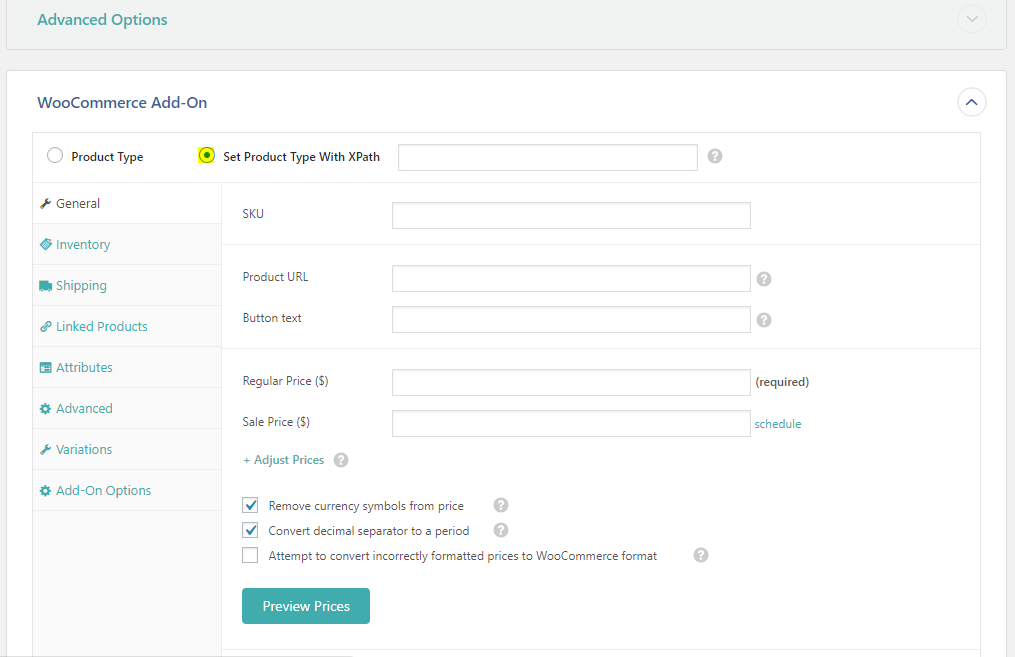Switch to the Advanced tab
1015x657 pixels.
(127, 408)
